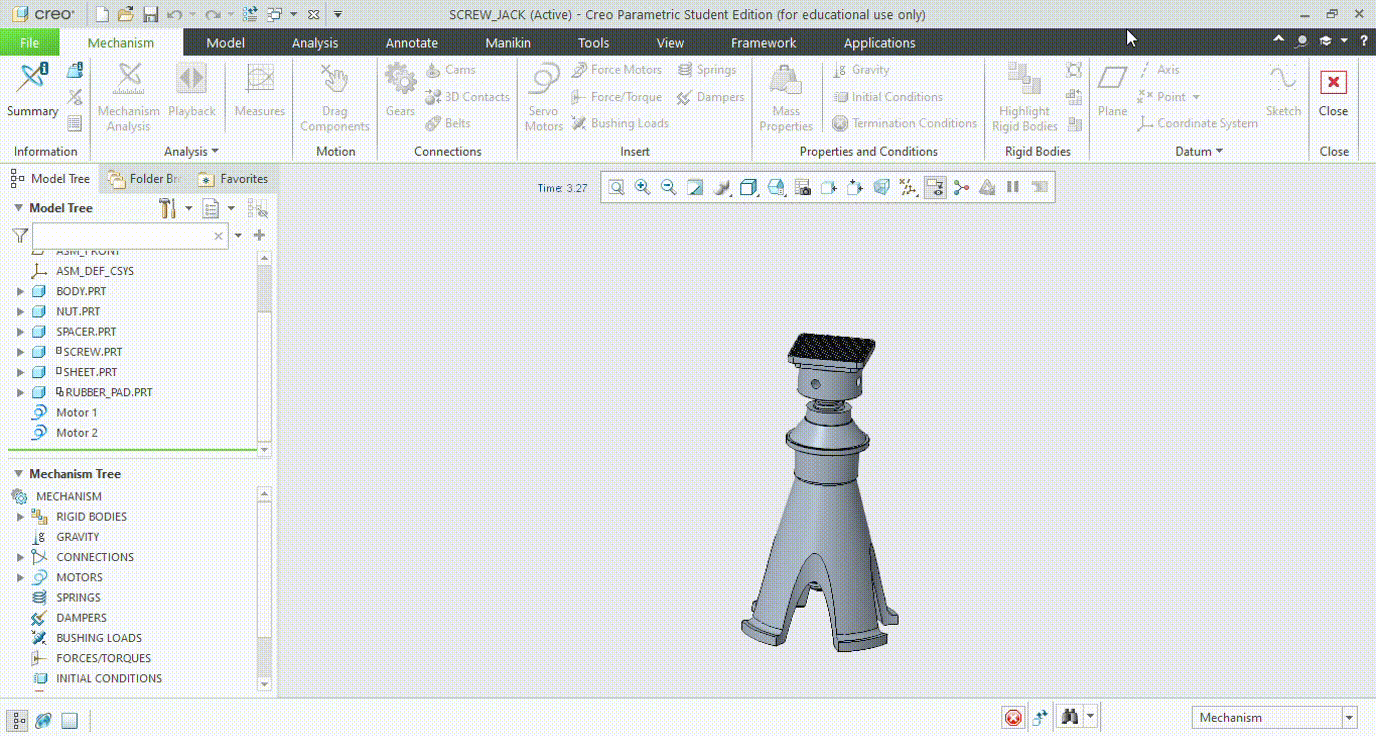1376x736 pixels.
Task: Switch to the Tools ribbon tab
Action: pyautogui.click(x=593, y=43)
